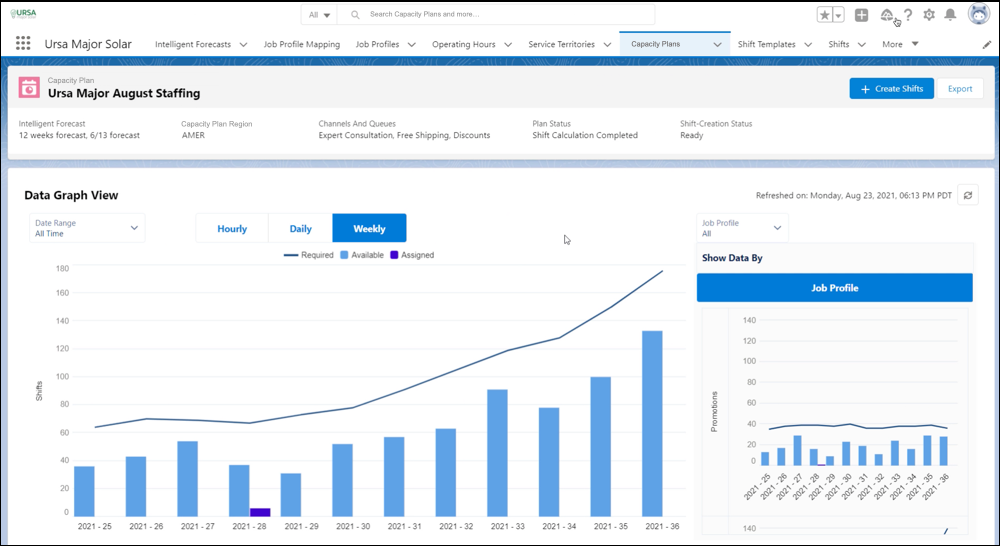Select the Capacity Plans tab
The height and width of the screenshot is (546, 1000).
pyautogui.click(x=656, y=44)
